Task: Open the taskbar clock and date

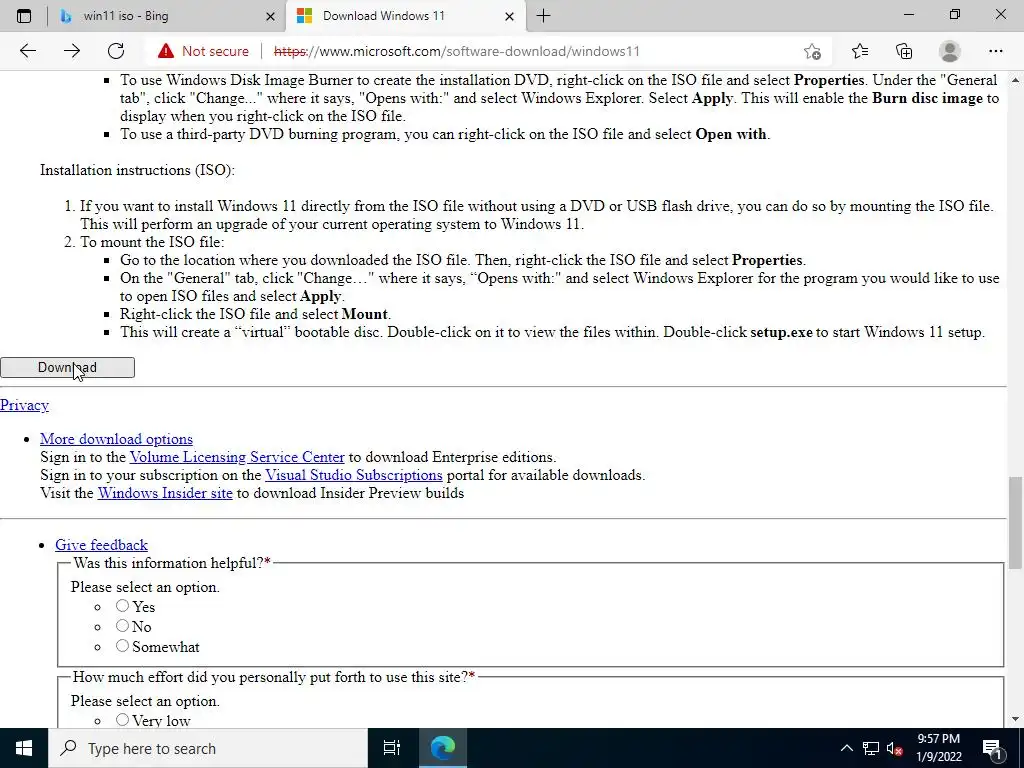Action: (938, 748)
